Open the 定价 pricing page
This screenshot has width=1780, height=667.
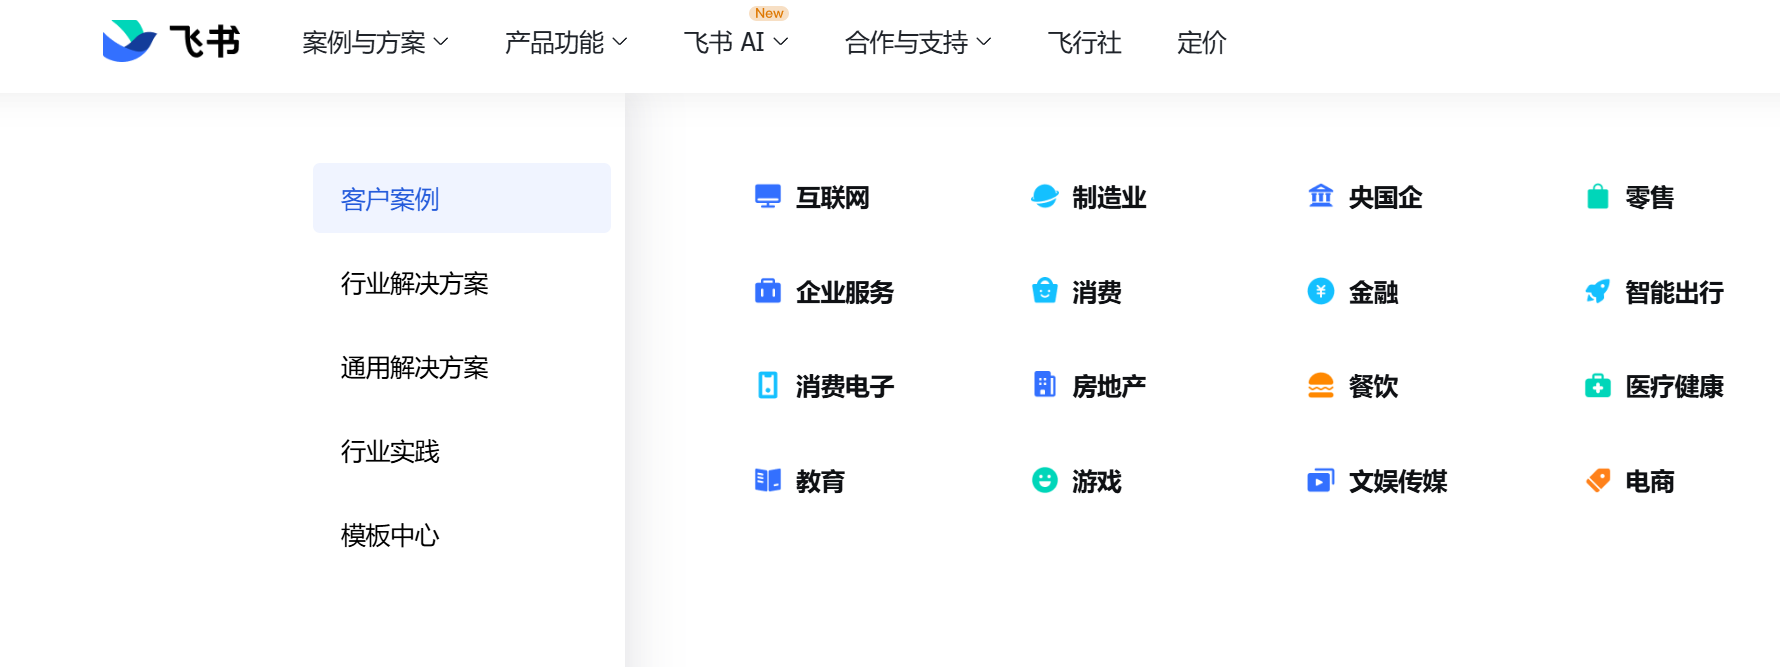point(1202,42)
